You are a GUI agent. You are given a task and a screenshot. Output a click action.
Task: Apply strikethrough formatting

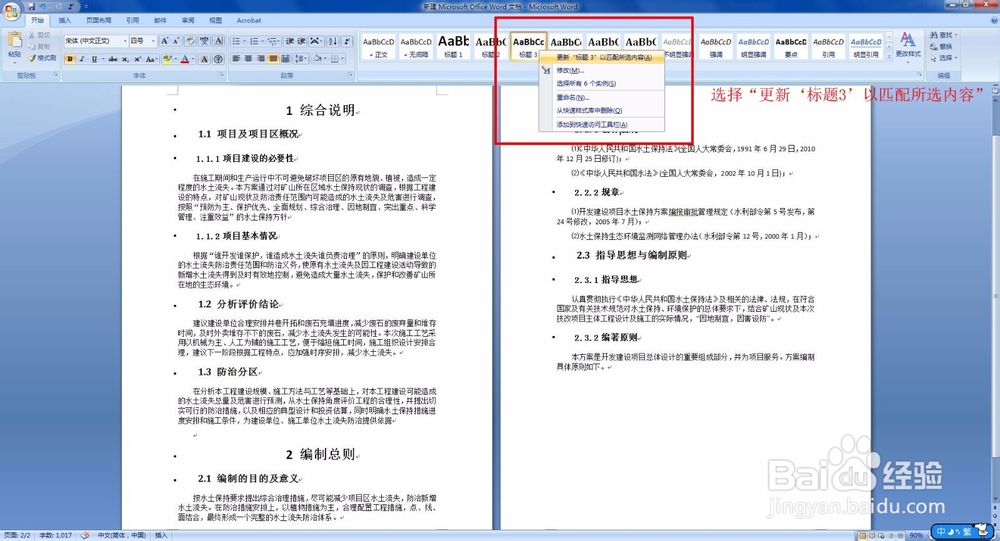click(x=113, y=59)
